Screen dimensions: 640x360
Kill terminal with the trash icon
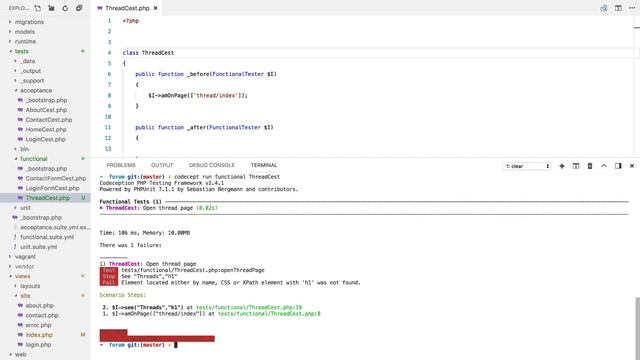tap(590, 166)
